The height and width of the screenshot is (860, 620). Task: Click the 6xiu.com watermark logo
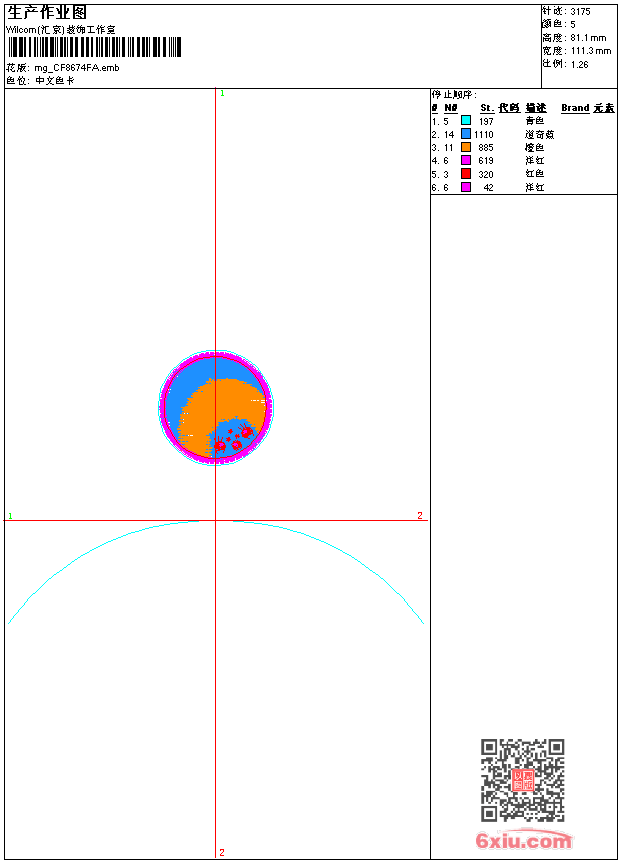point(523,841)
